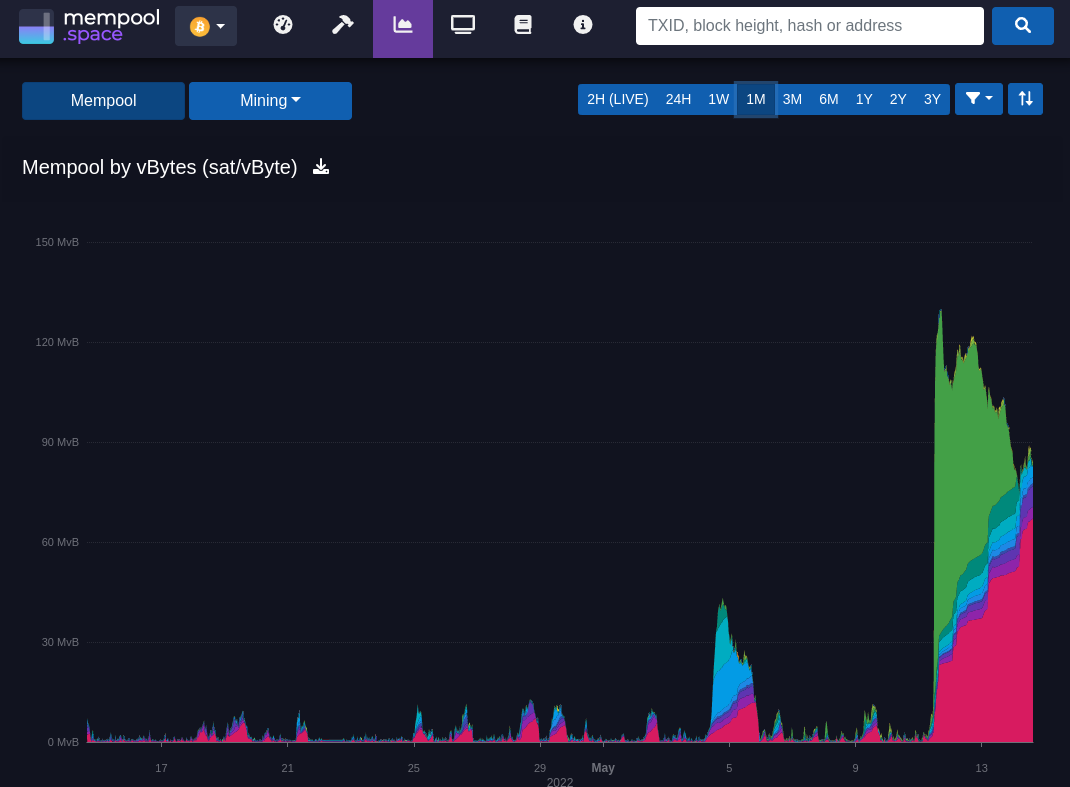
Task: Switch to the 3Y time range
Action: click(x=932, y=99)
